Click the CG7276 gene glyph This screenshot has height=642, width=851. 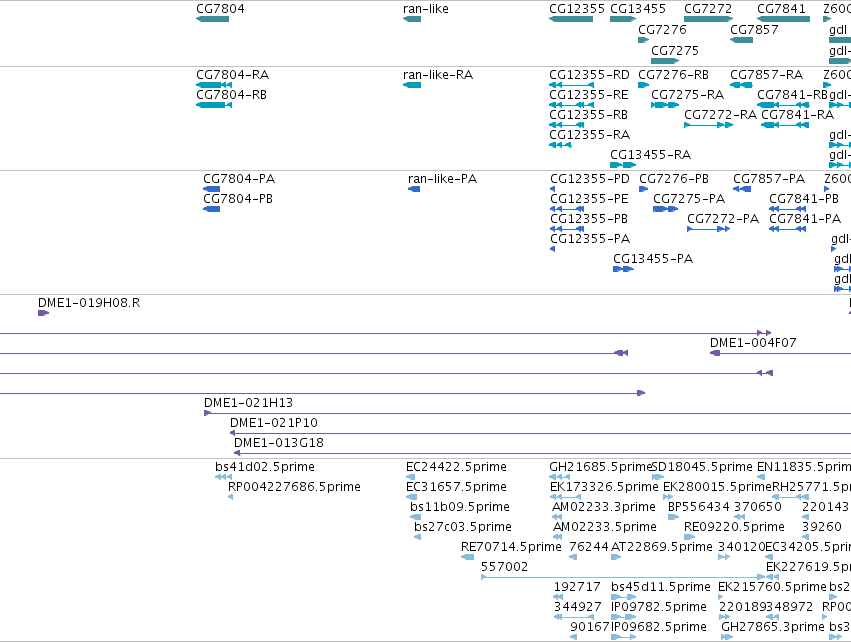pos(644,40)
